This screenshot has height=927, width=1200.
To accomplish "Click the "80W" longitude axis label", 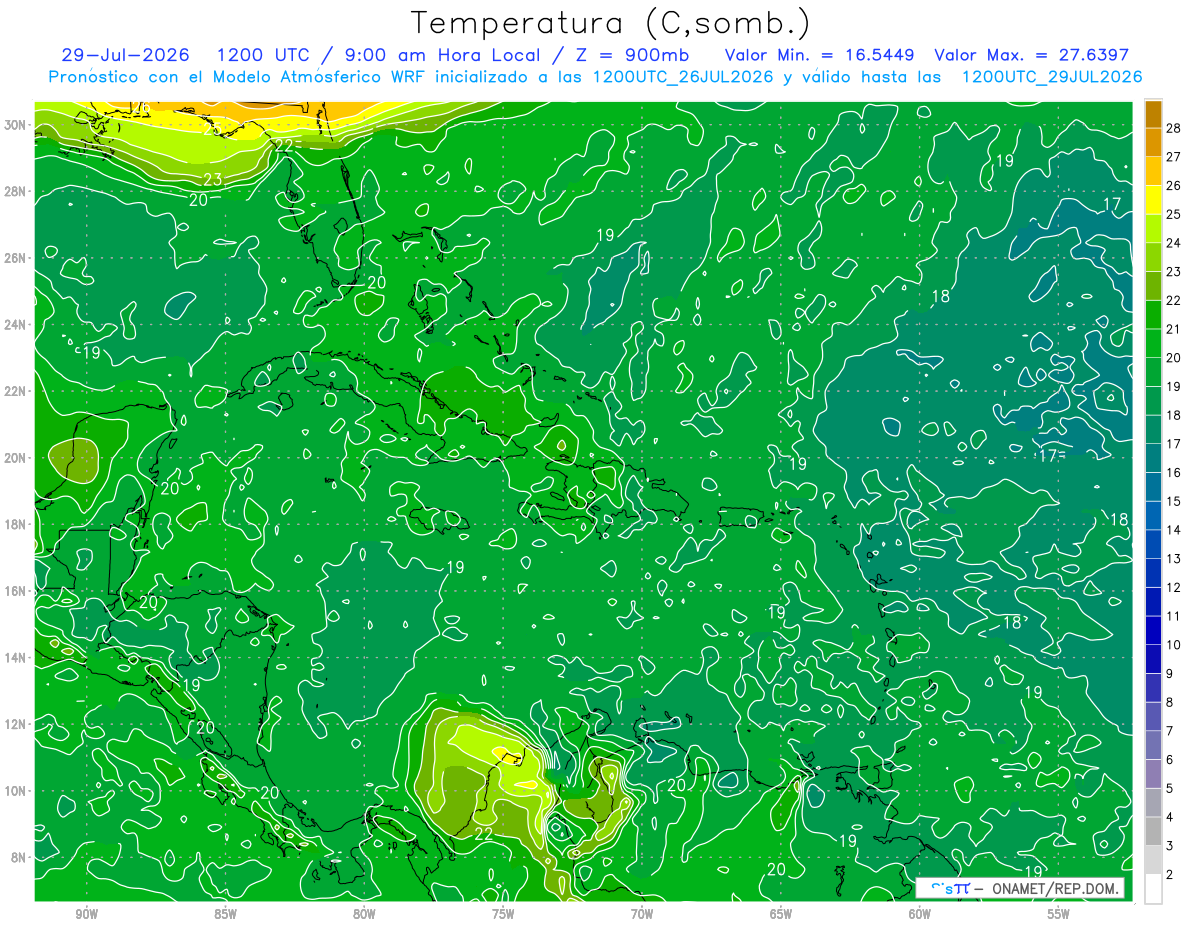I will (364, 914).
